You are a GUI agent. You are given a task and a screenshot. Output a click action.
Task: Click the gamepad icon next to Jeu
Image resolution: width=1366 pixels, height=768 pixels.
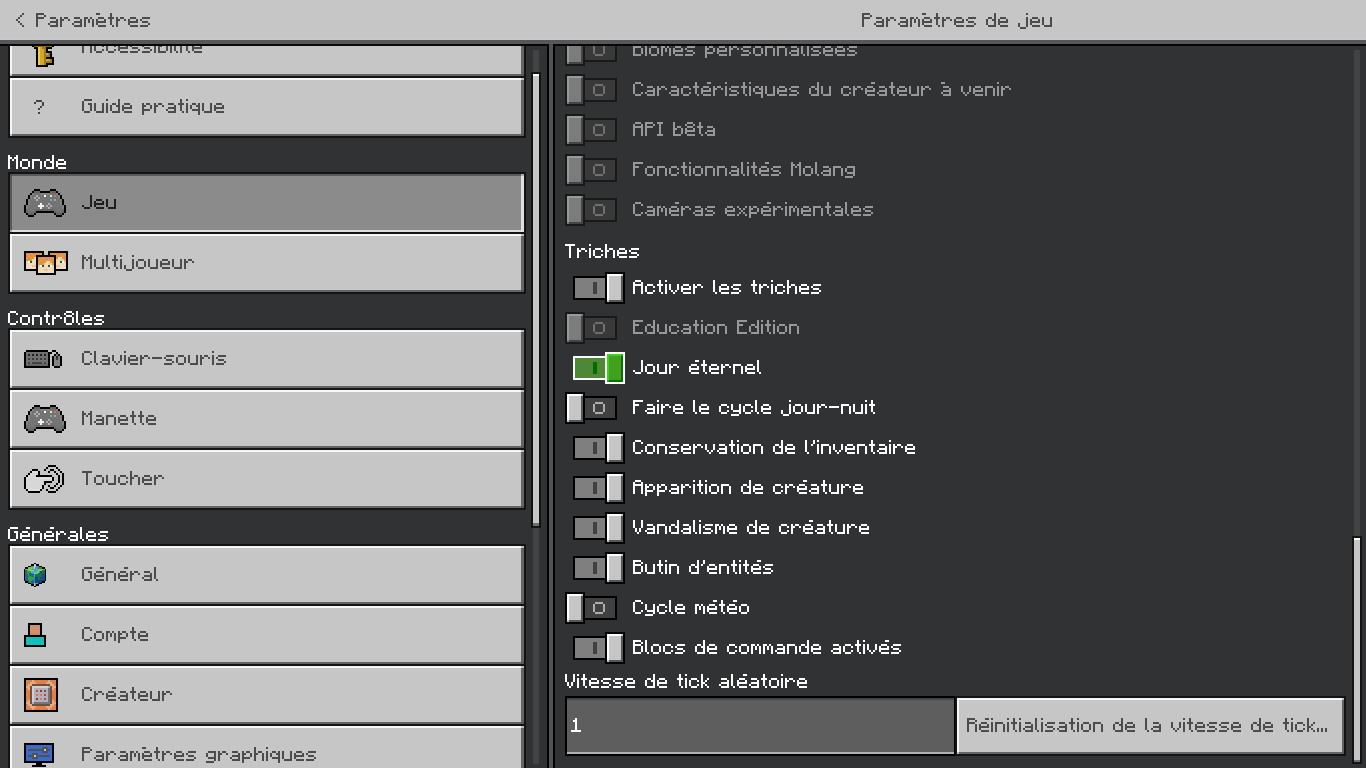[44, 203]
